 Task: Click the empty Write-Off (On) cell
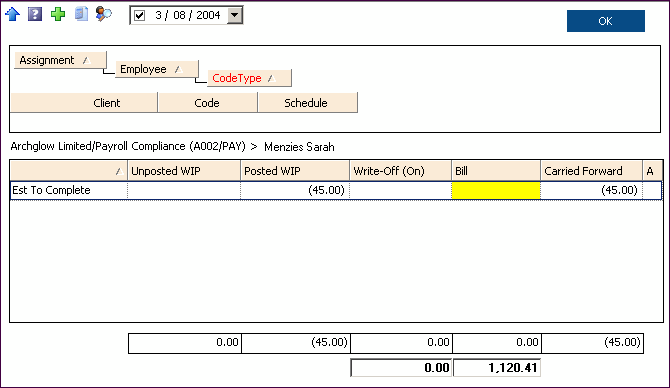tap(401, 190)
